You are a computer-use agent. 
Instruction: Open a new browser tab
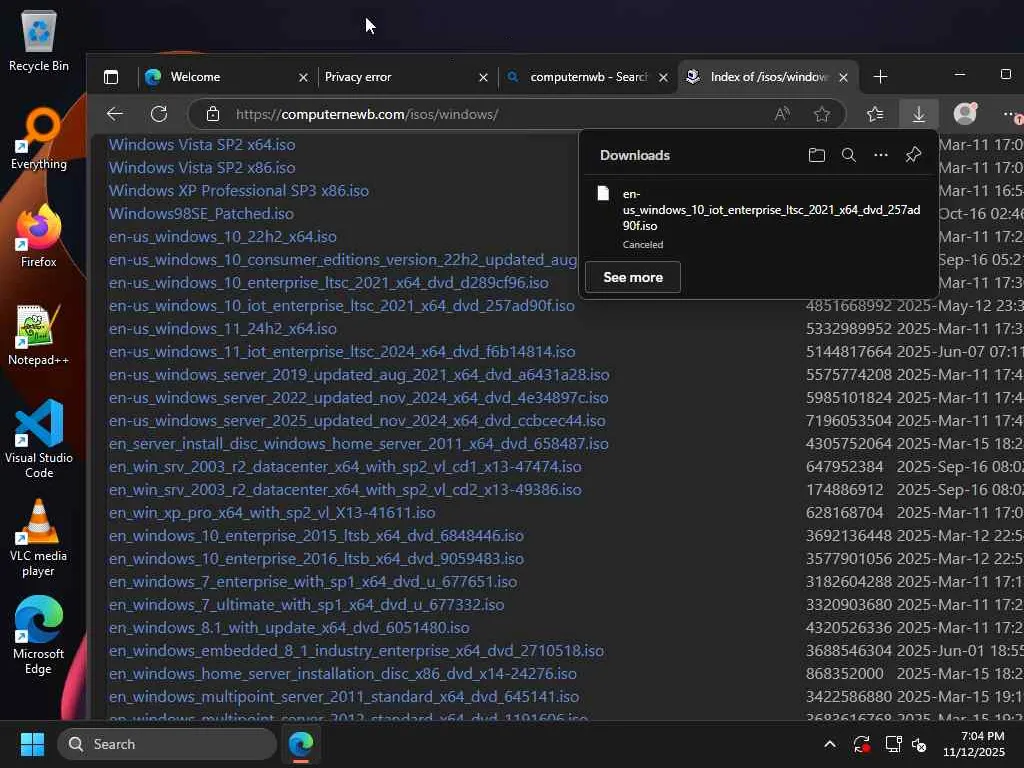[880, 77]
